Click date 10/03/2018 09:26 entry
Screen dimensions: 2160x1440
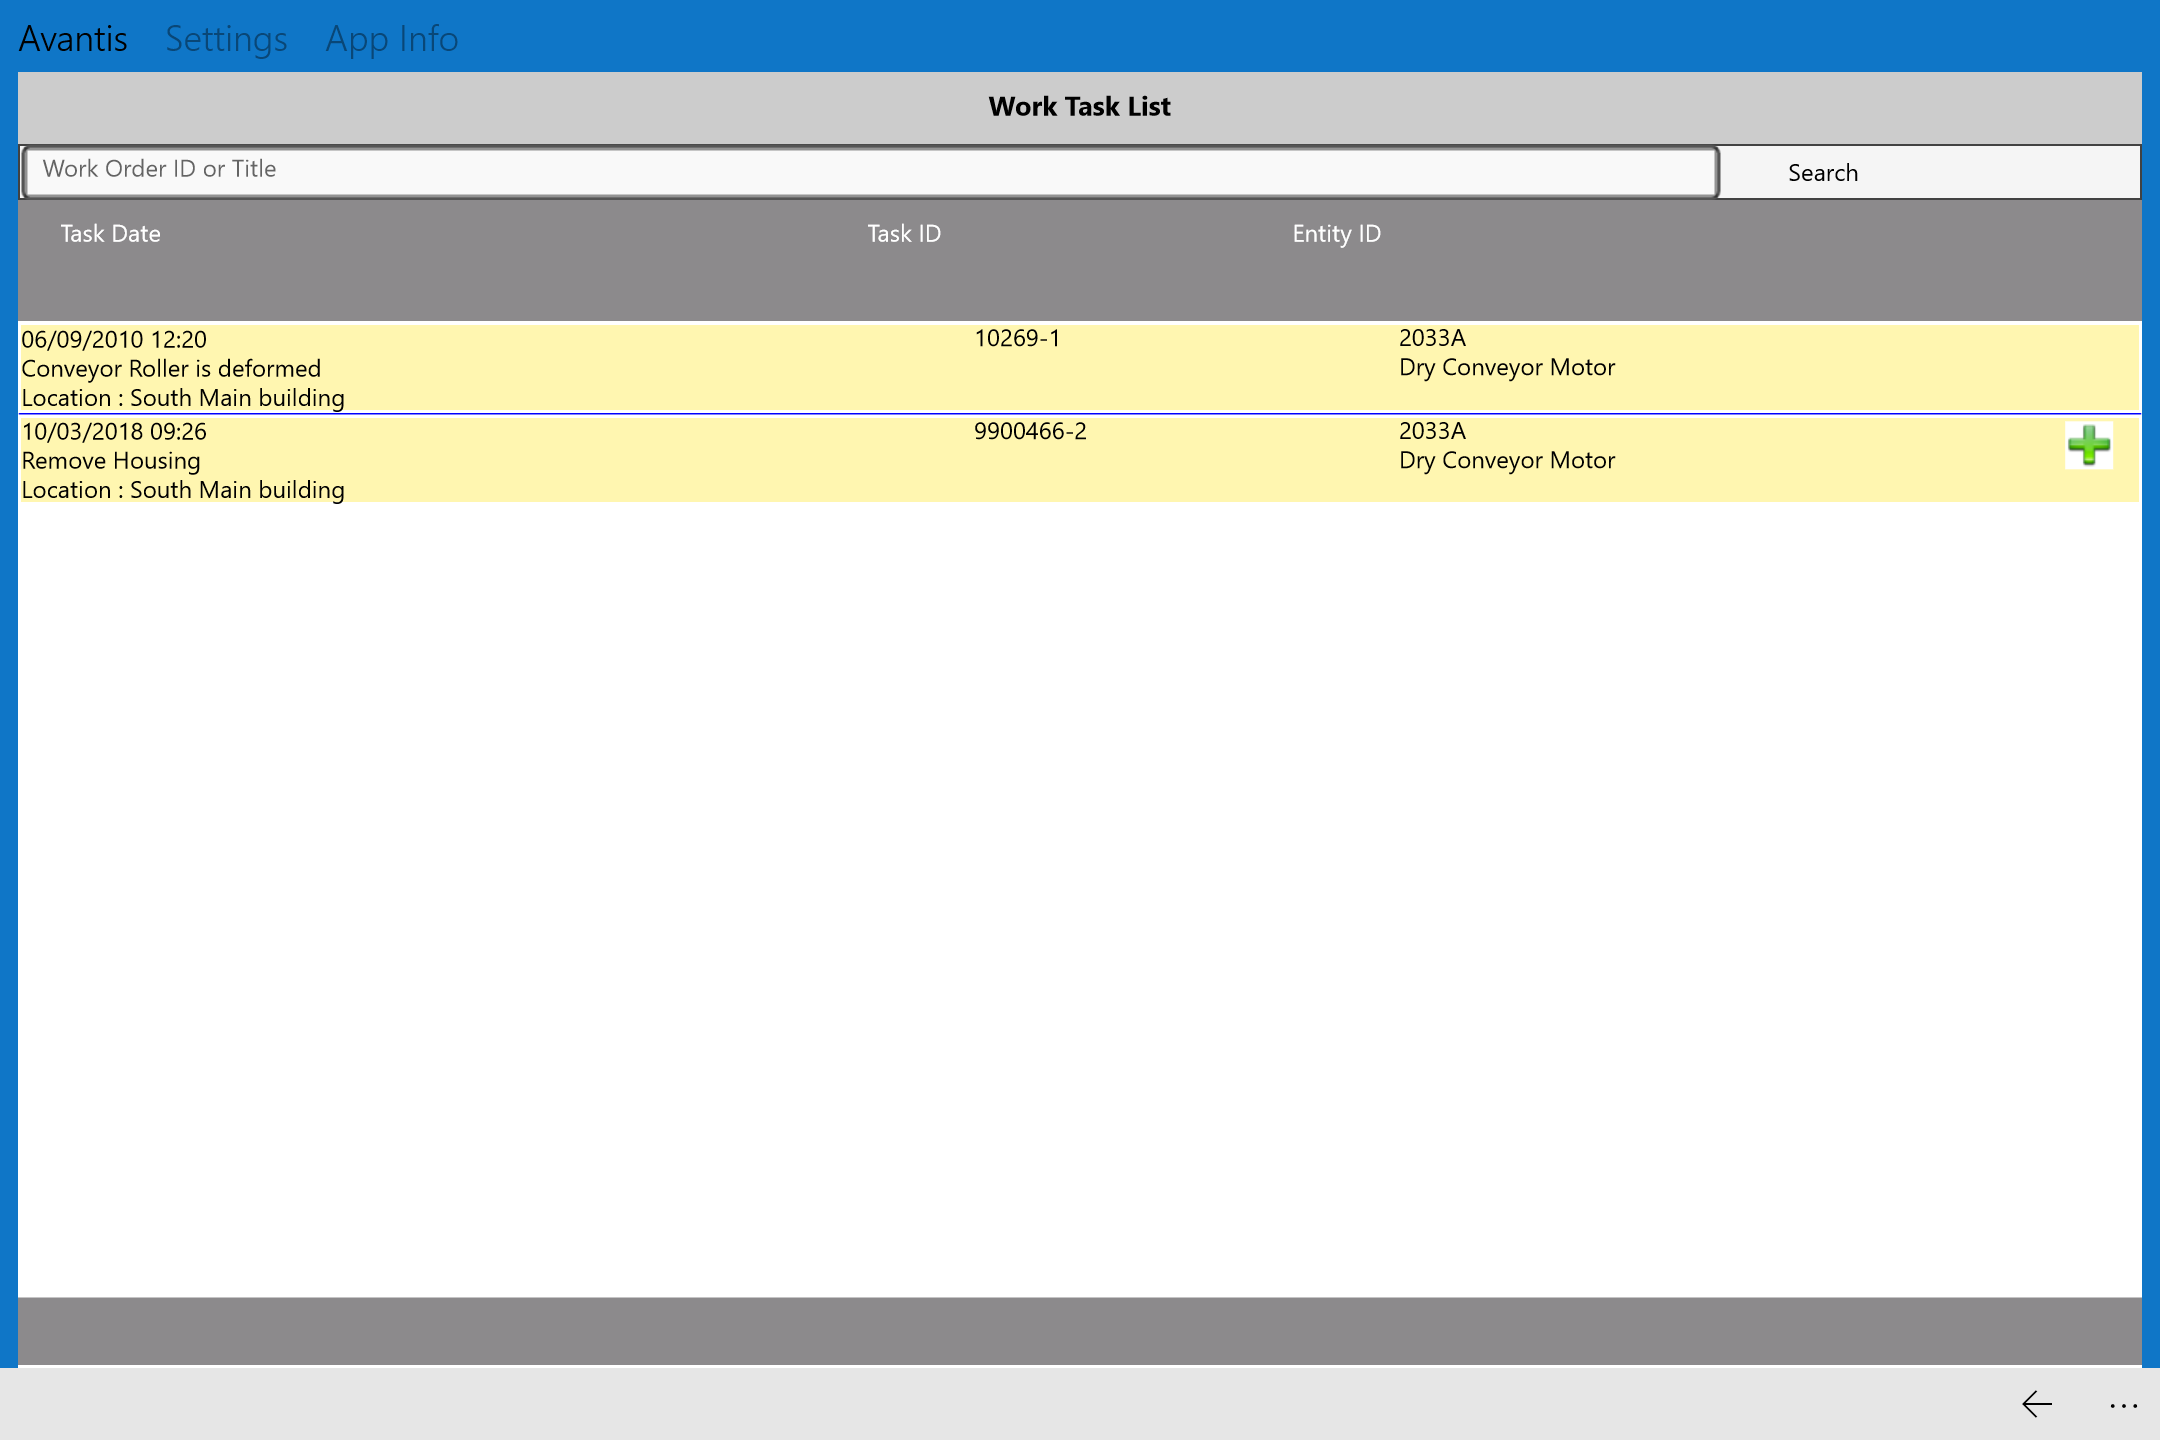[x=114, y=431]
